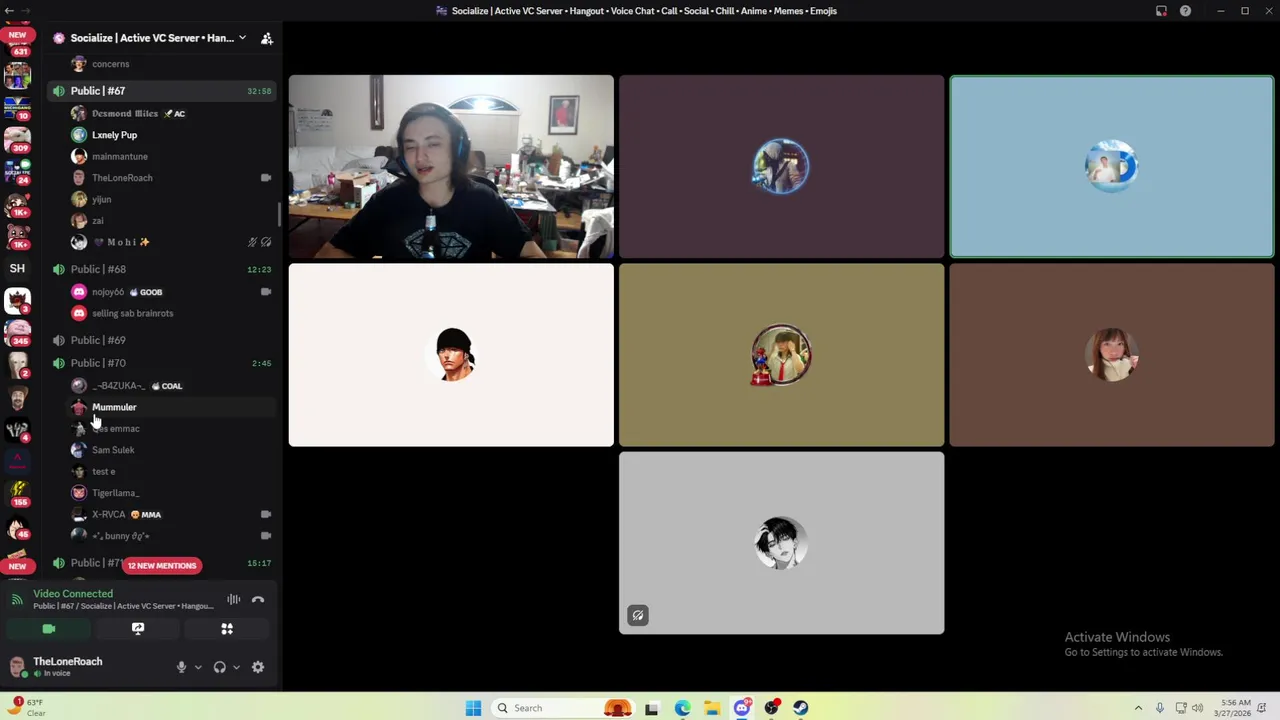Select the olive-colored participant tile
Image resolution: width=1280 pixels, height=720 pixels.
pyautogui.click(x=781, y=355)
